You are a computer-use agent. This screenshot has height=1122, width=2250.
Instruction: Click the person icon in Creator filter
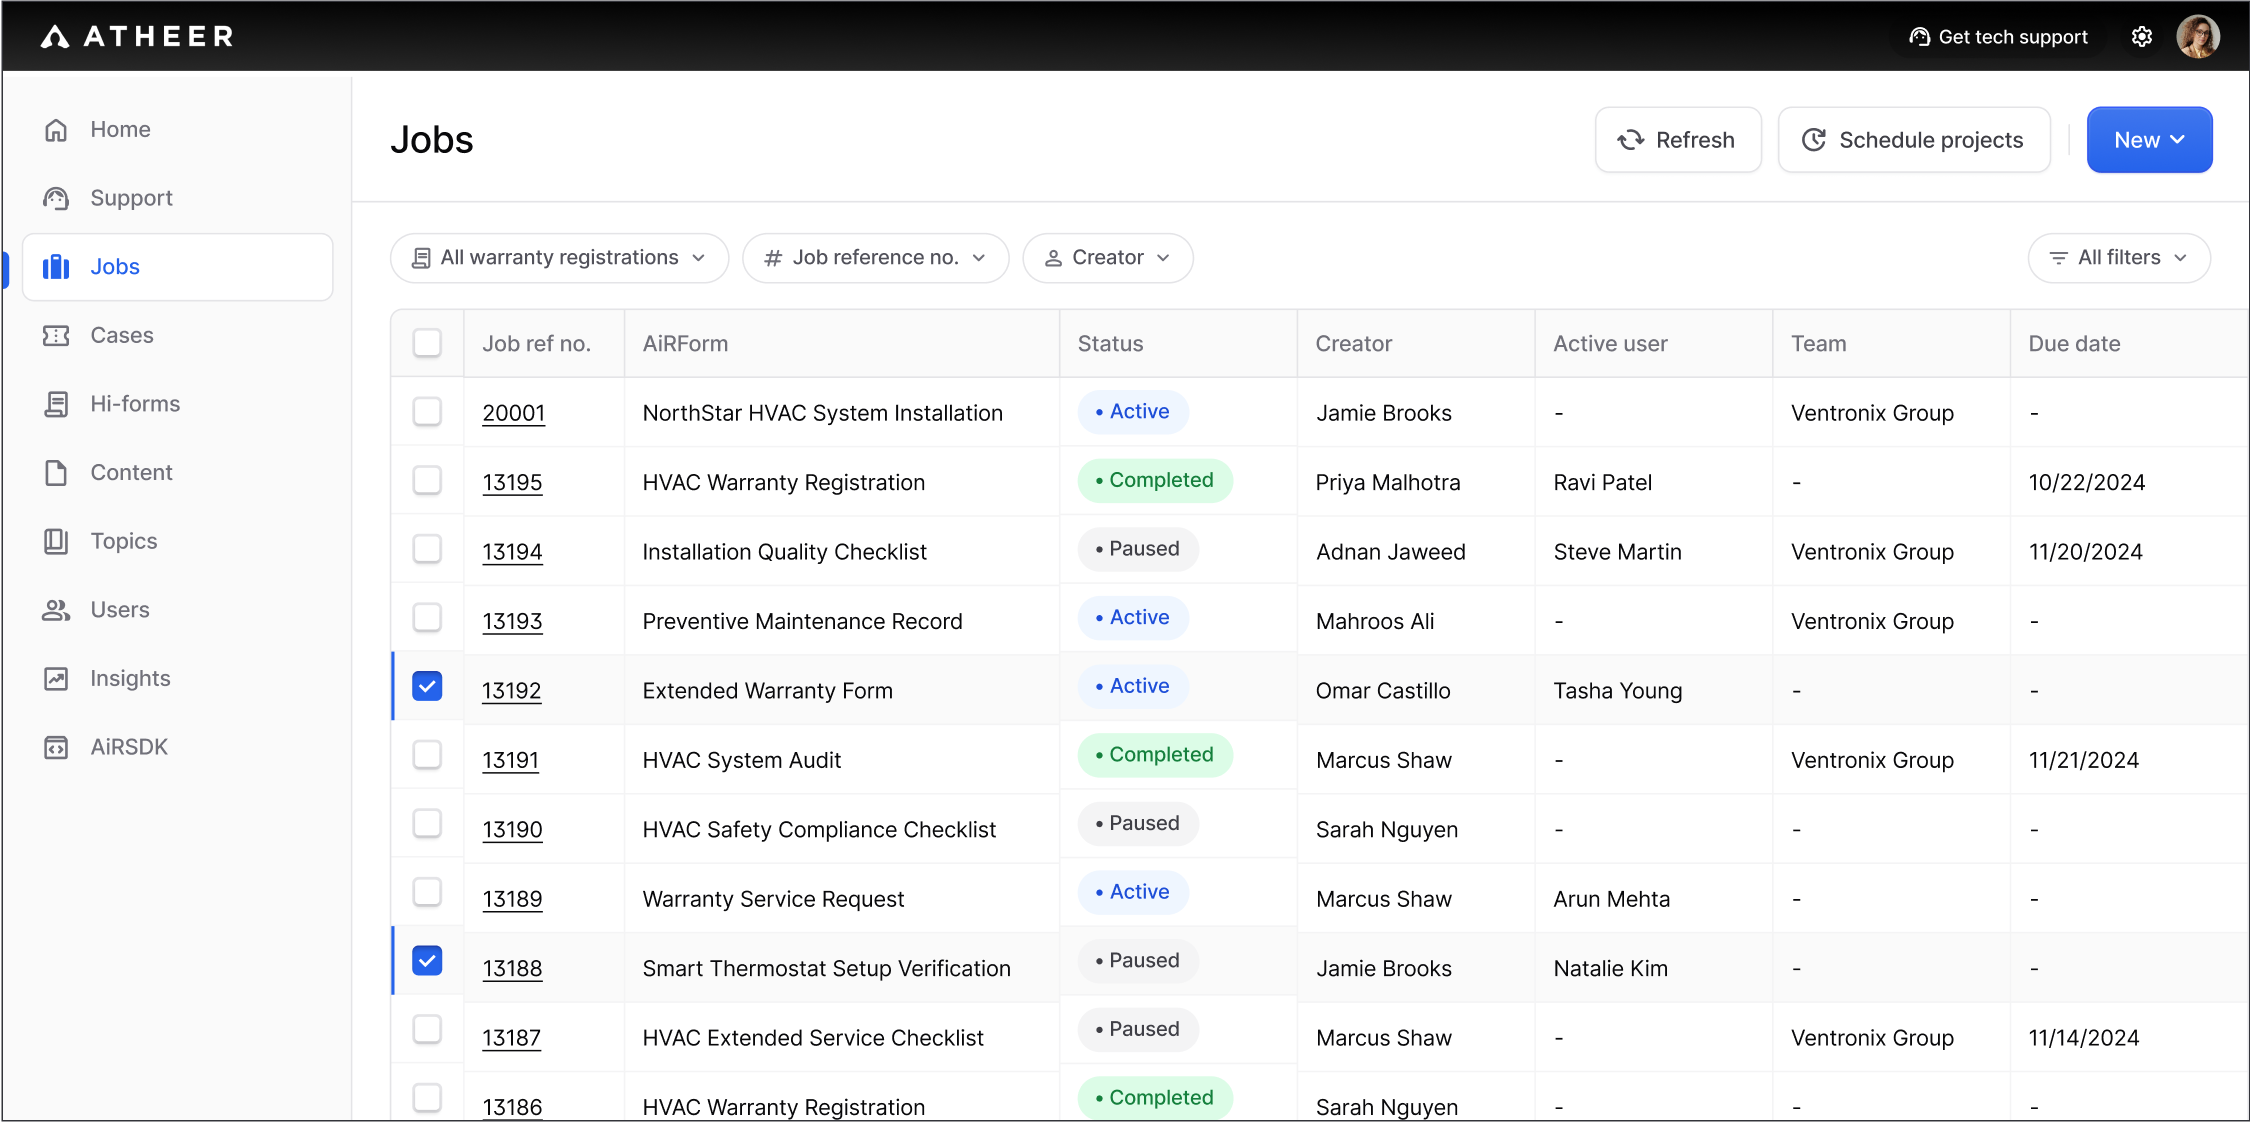pyautogui.click(x=1053, y=258)
